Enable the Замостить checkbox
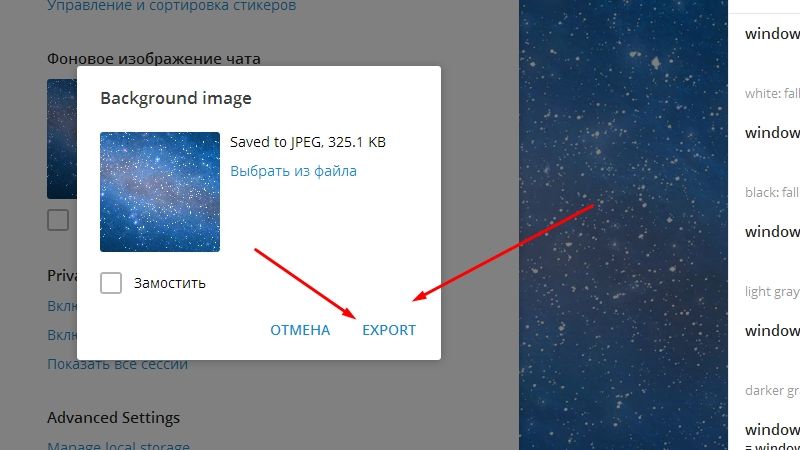Screen dimensions: 800x450 click(111, 283)
